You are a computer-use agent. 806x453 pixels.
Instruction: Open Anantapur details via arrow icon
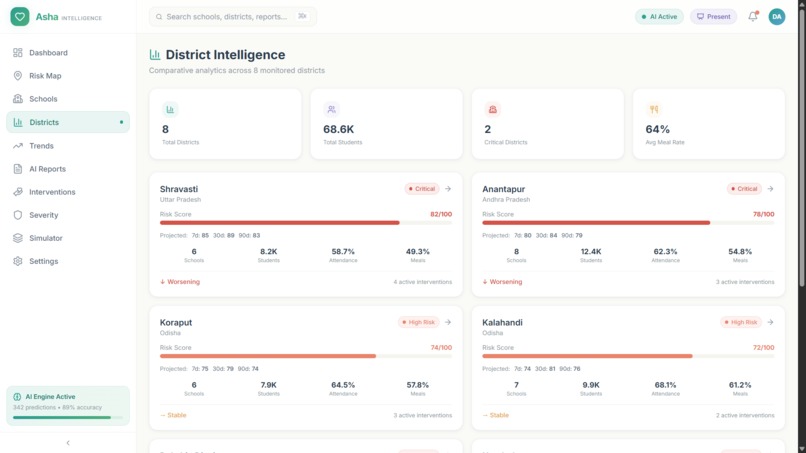click(770, 189)
